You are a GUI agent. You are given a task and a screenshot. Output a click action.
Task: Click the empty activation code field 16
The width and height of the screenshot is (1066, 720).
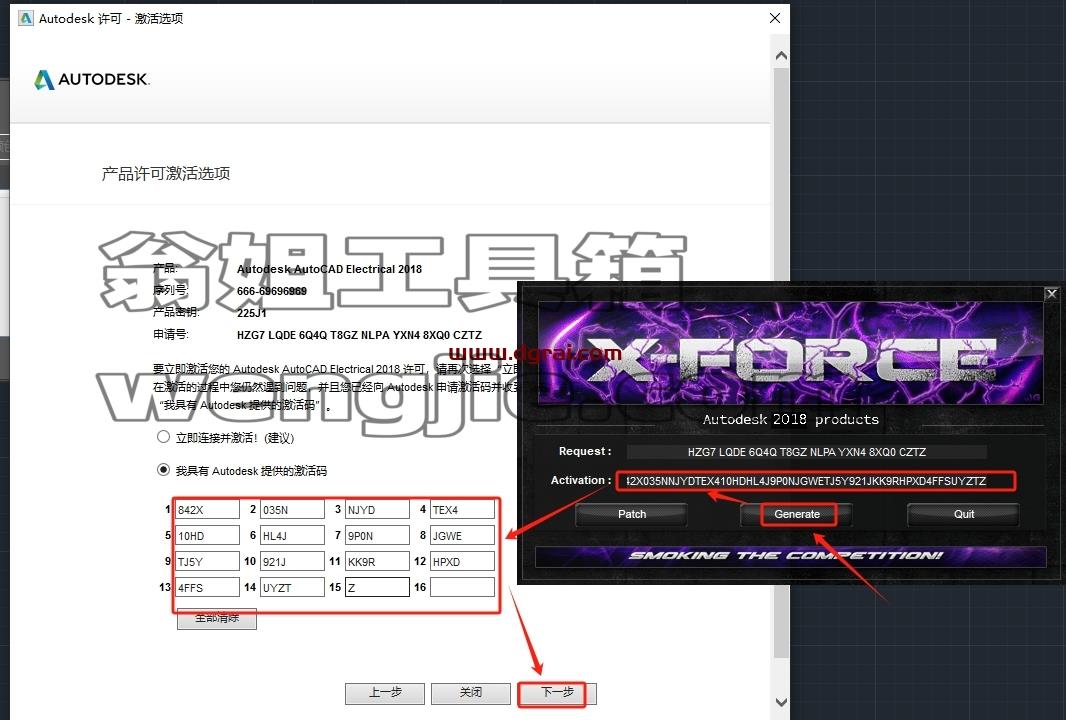462,587
